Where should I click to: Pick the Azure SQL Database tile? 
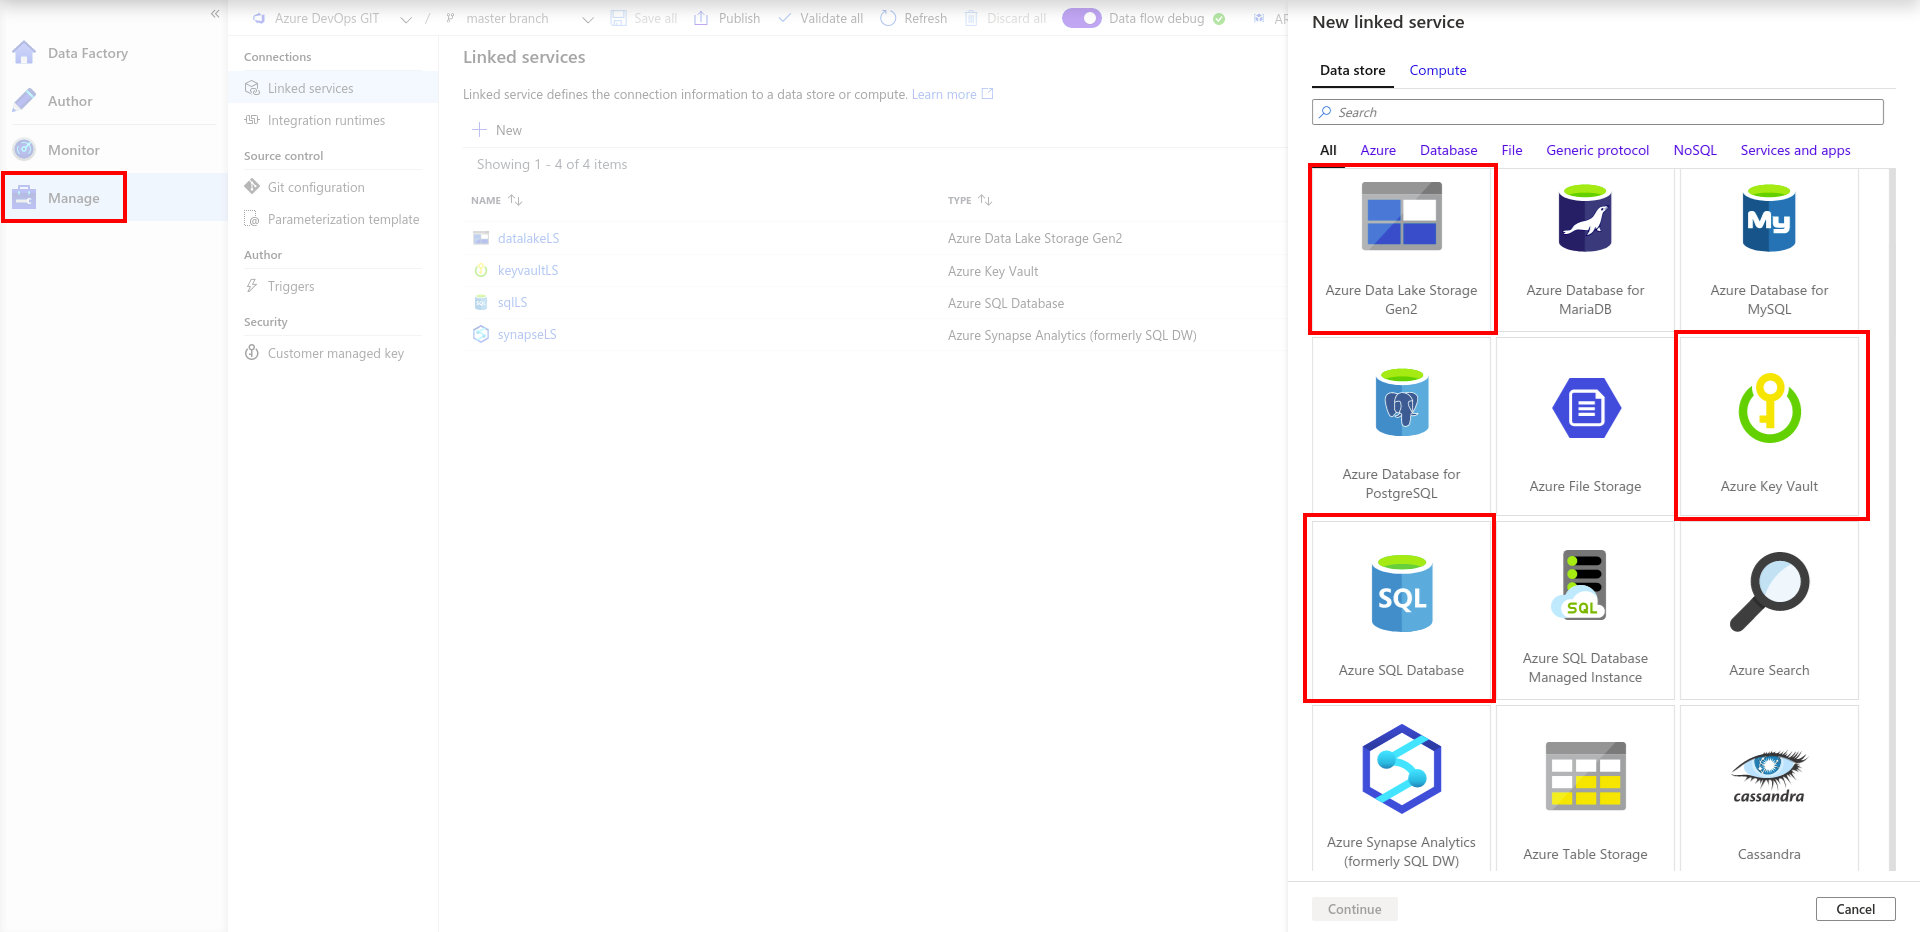1401,610
